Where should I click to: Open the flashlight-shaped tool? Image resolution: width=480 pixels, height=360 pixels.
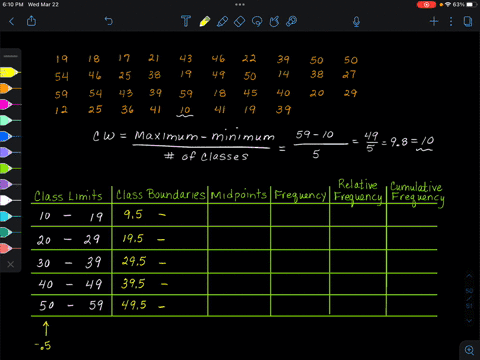[292, 21]
